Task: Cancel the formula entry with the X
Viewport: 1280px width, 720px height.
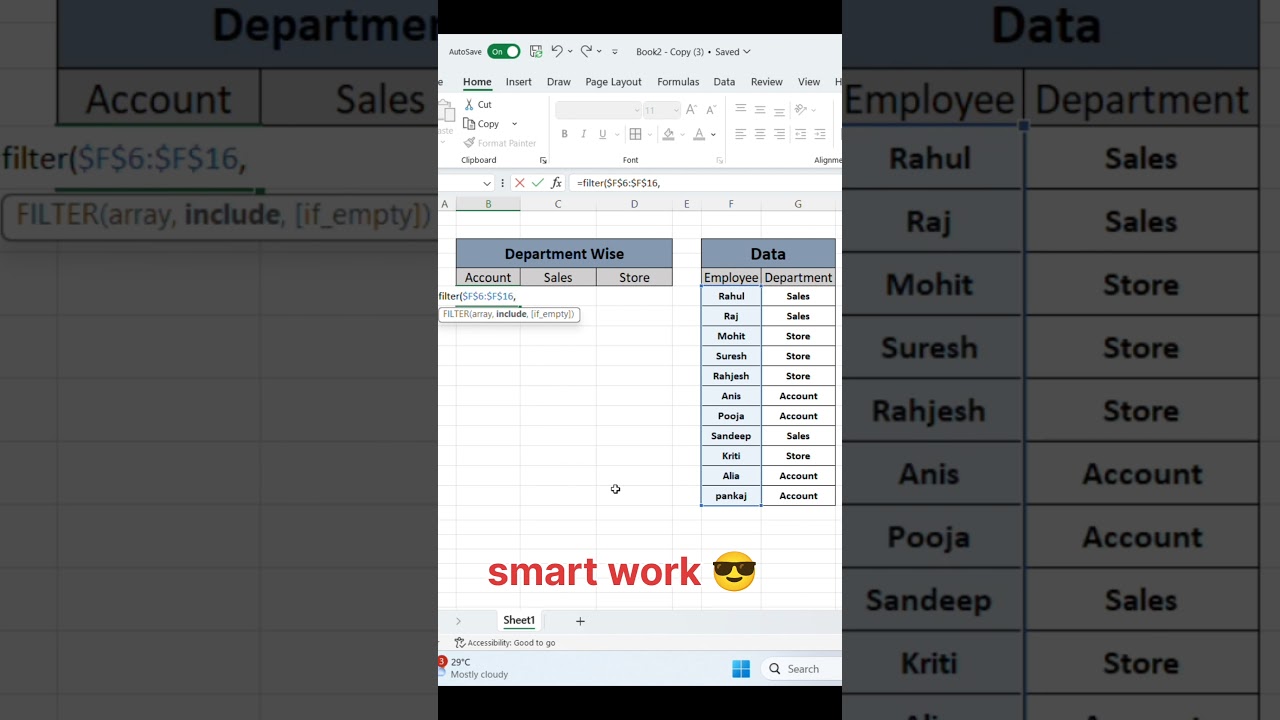Action: pos(519,183)
